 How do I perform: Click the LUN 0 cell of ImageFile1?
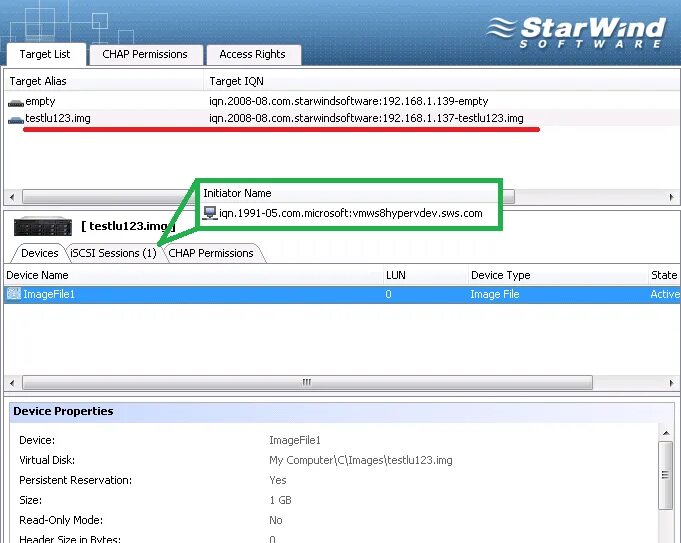388,295
